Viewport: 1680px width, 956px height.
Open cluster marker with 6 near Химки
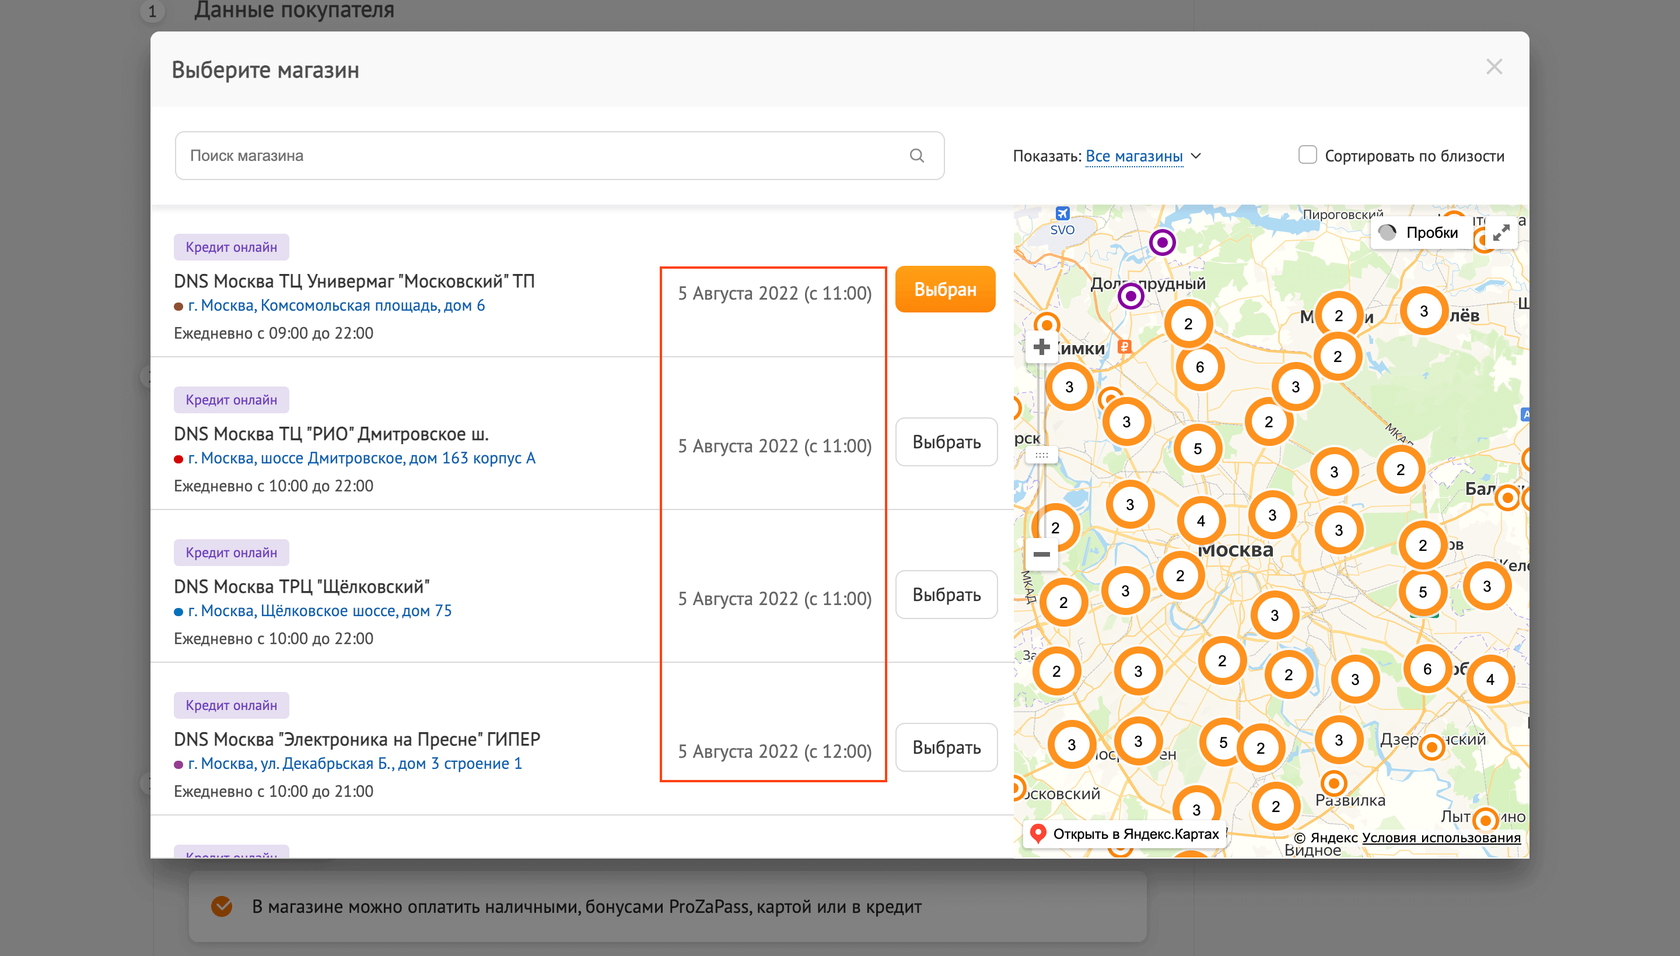click(x=1200, y=367)
